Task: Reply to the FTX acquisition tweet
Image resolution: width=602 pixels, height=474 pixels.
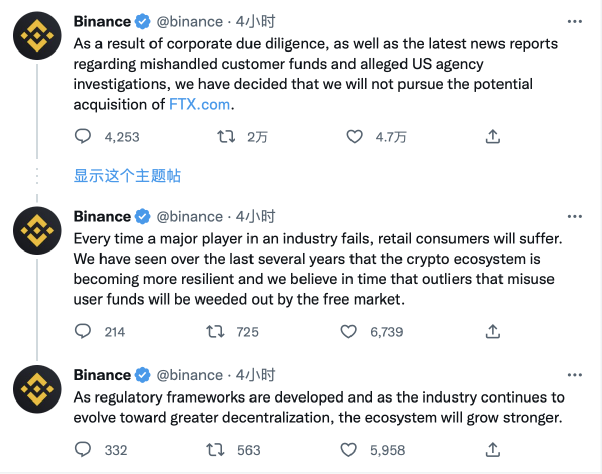Action: click(84, 136)
